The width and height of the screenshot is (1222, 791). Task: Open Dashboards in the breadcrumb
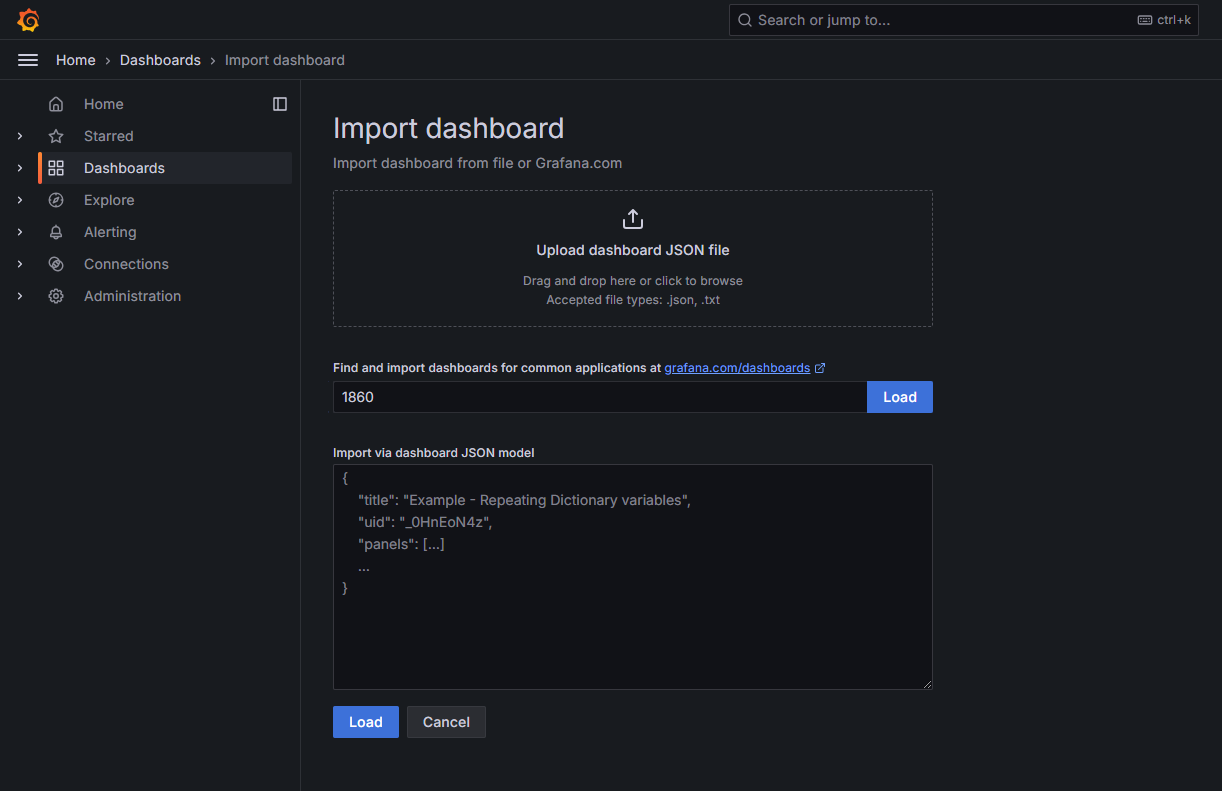[x=160, y=60]
